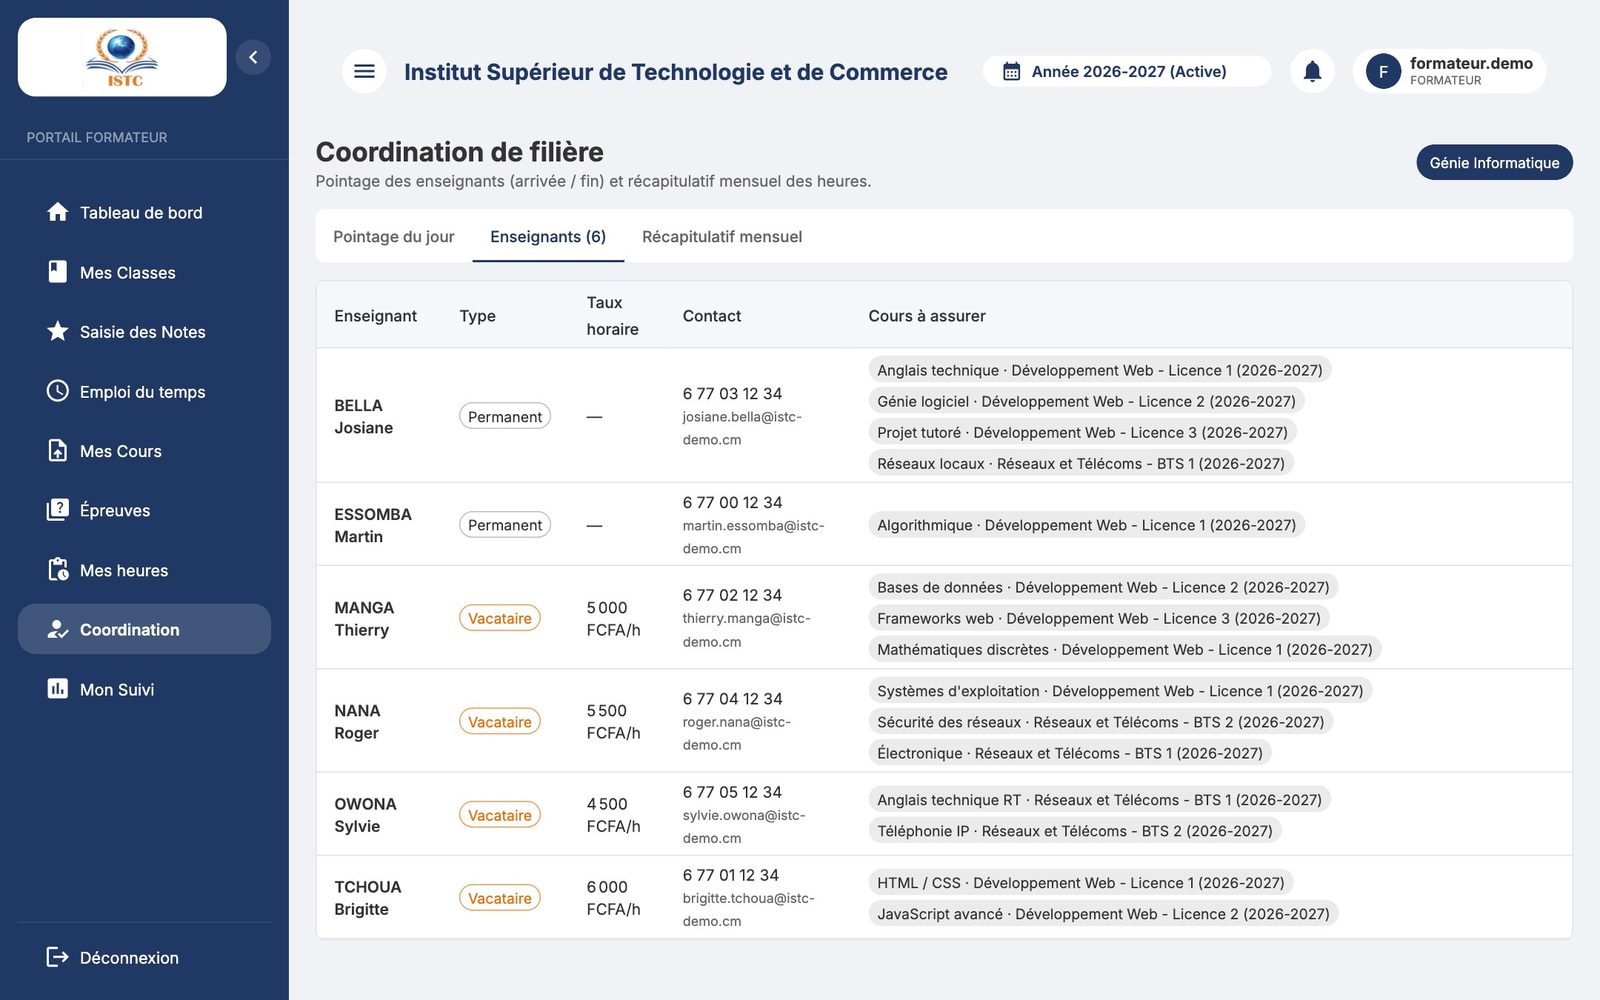Click Frameworks web course chip
1600x1000 pixels.
click(x=1099, y=618)
